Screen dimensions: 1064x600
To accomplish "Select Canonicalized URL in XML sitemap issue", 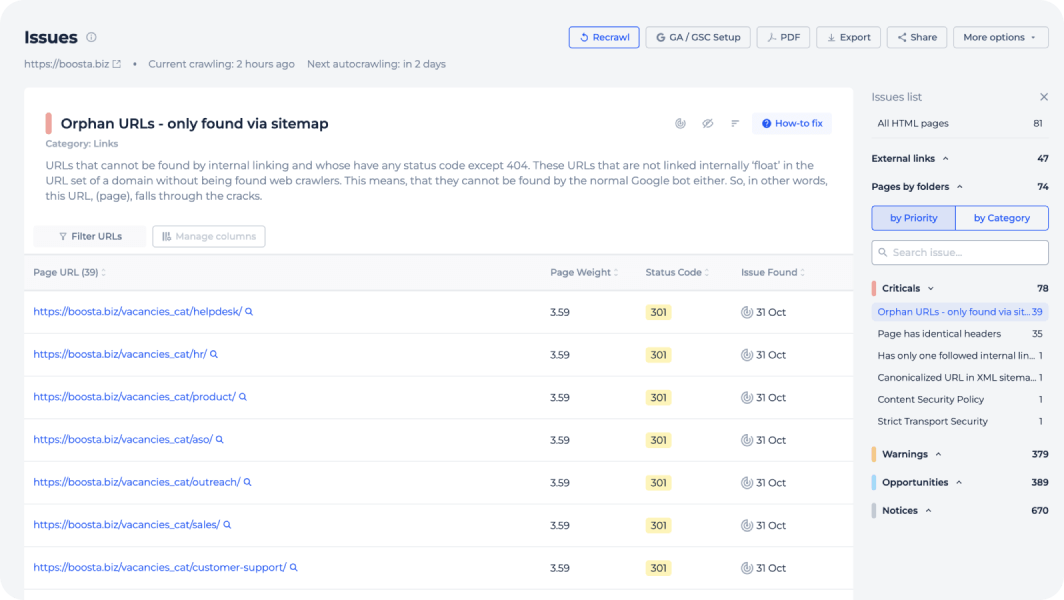I will 960,377.
